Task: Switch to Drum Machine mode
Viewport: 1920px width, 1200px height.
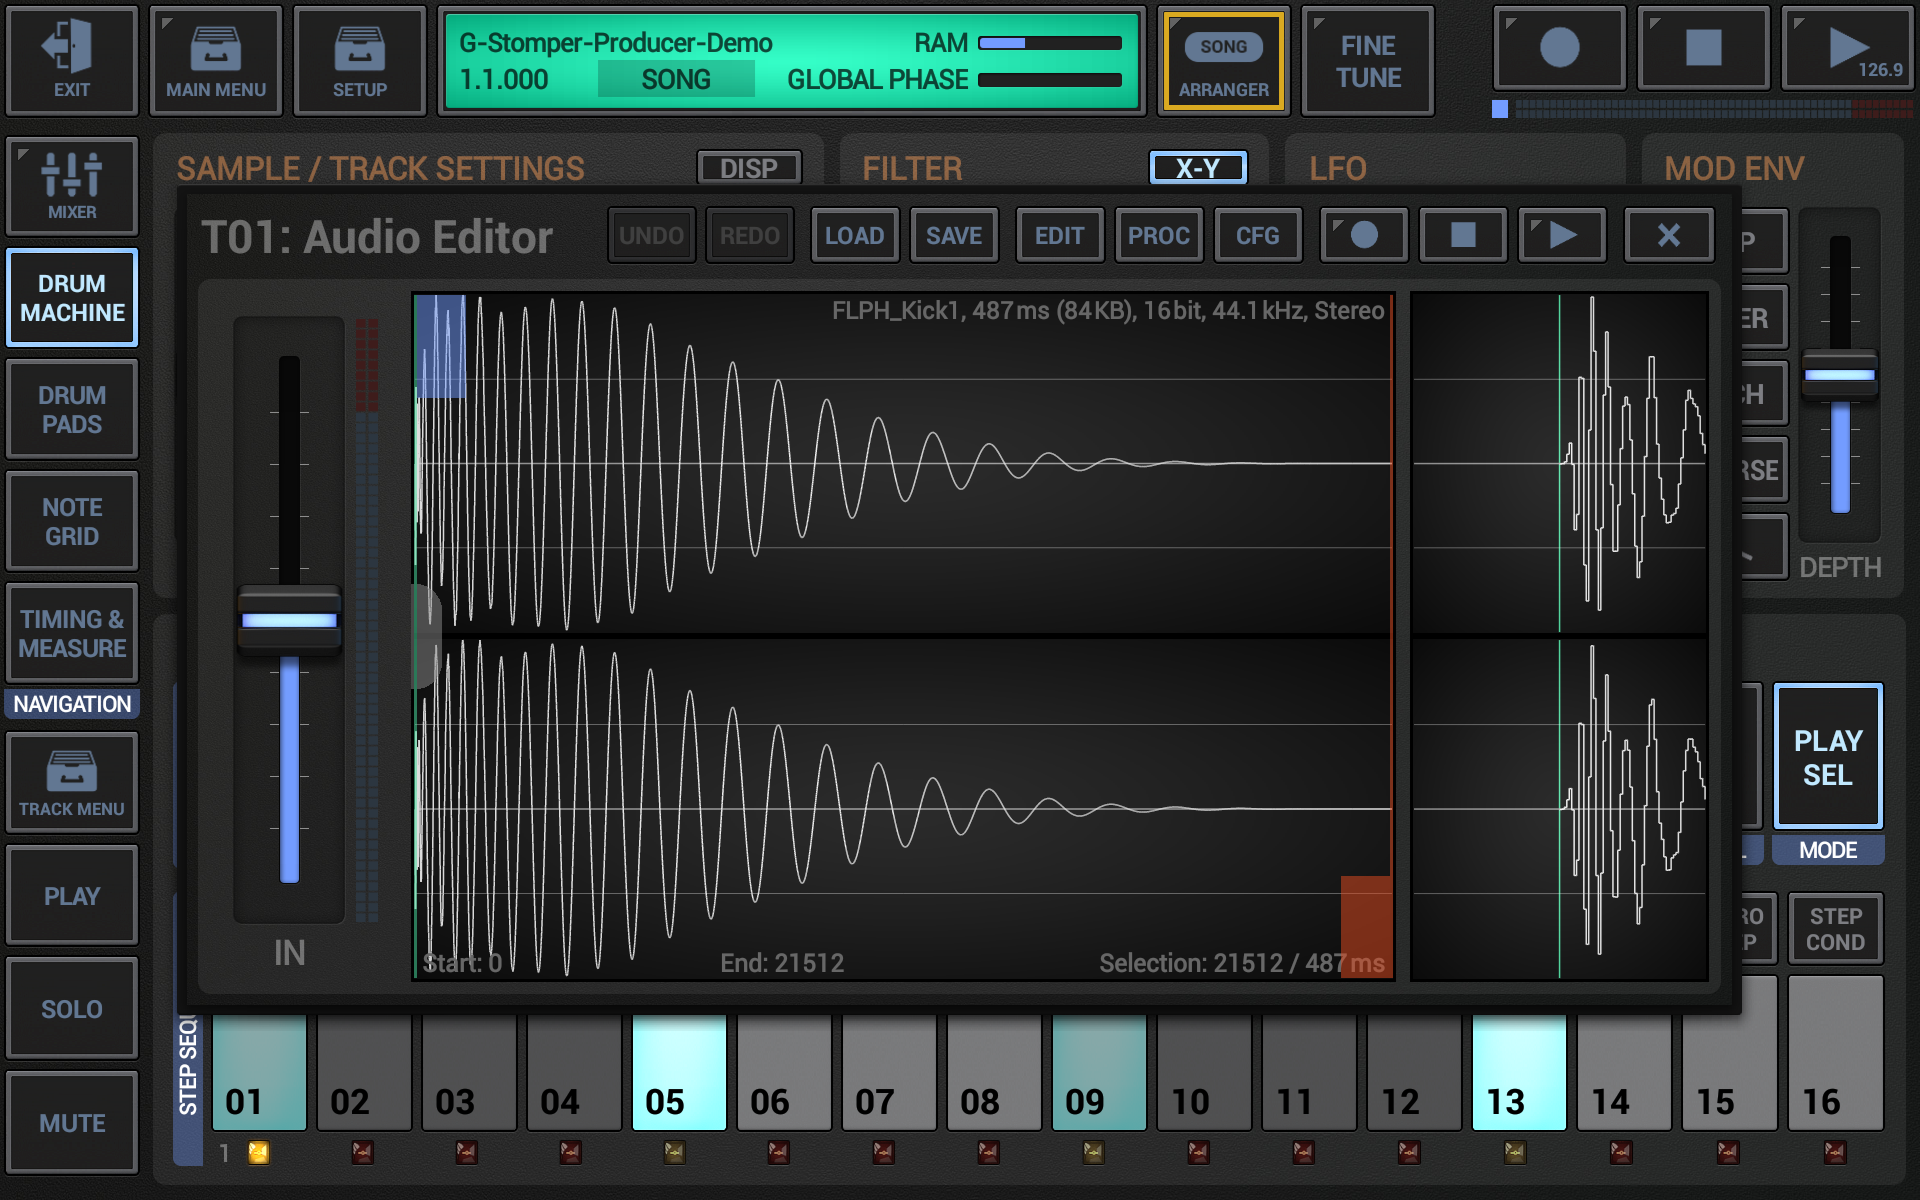Action: pyautogui.click(x=71, y=297)
